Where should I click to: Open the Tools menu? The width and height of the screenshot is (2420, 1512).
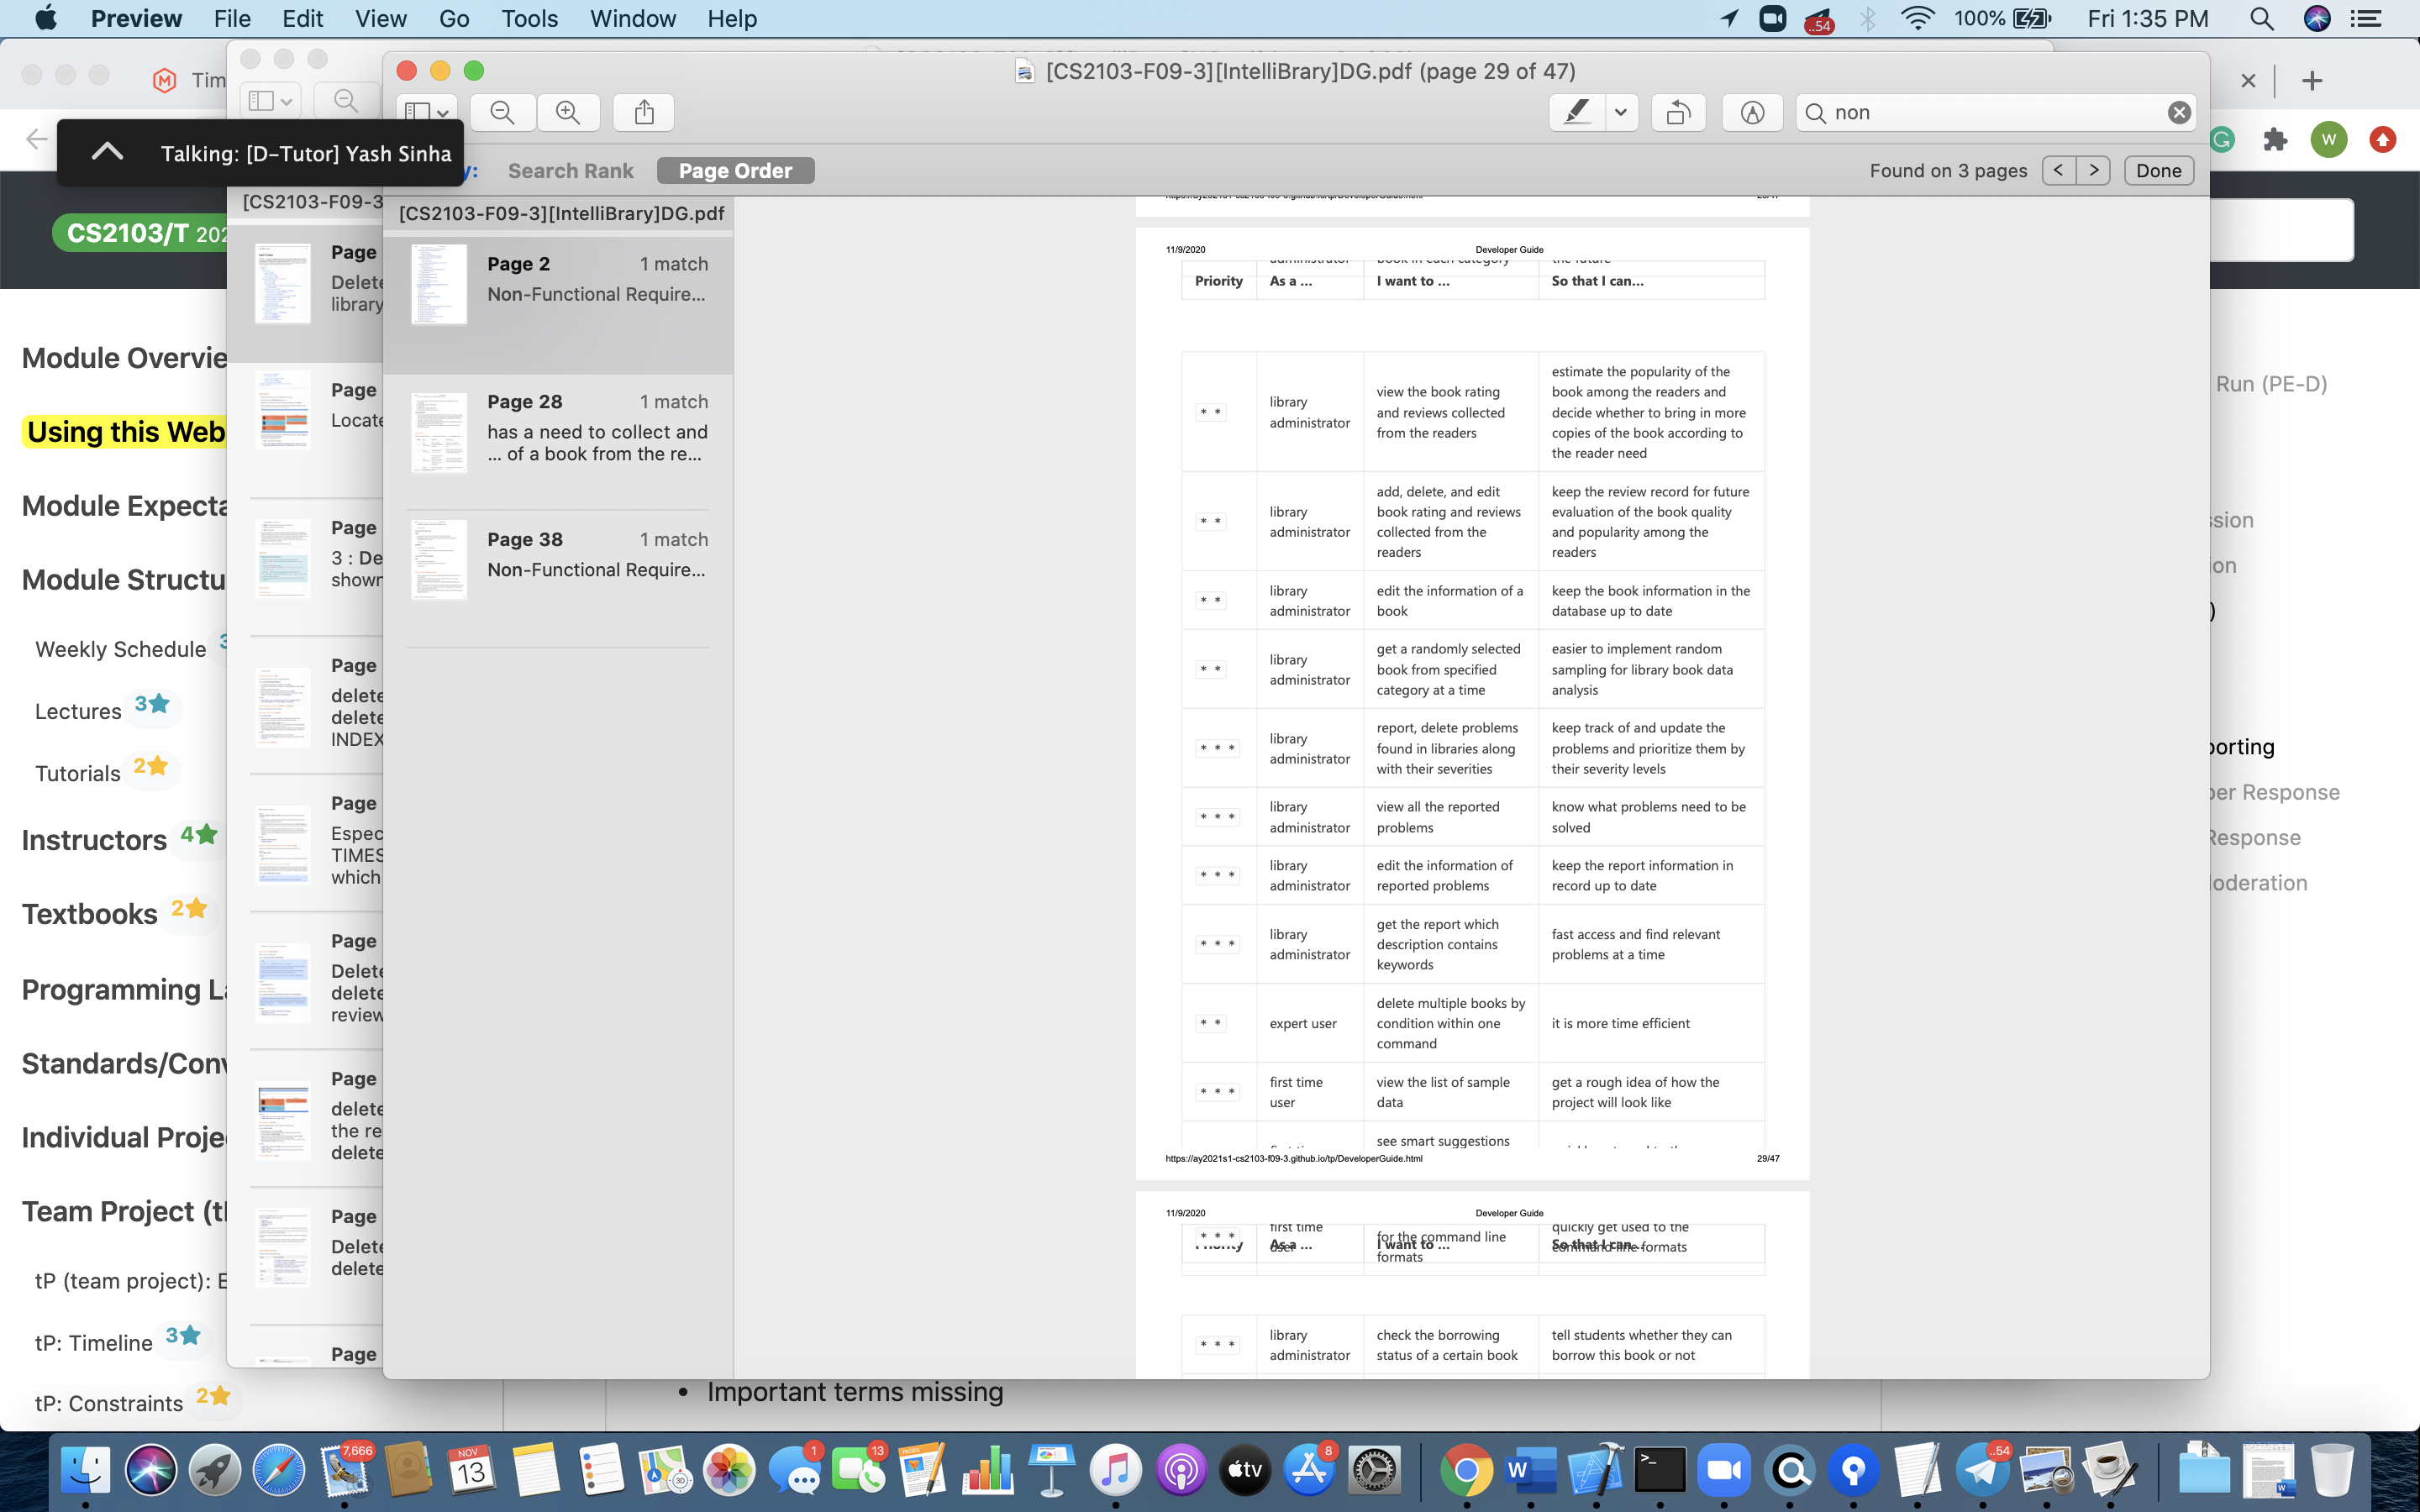coord(529,18)
